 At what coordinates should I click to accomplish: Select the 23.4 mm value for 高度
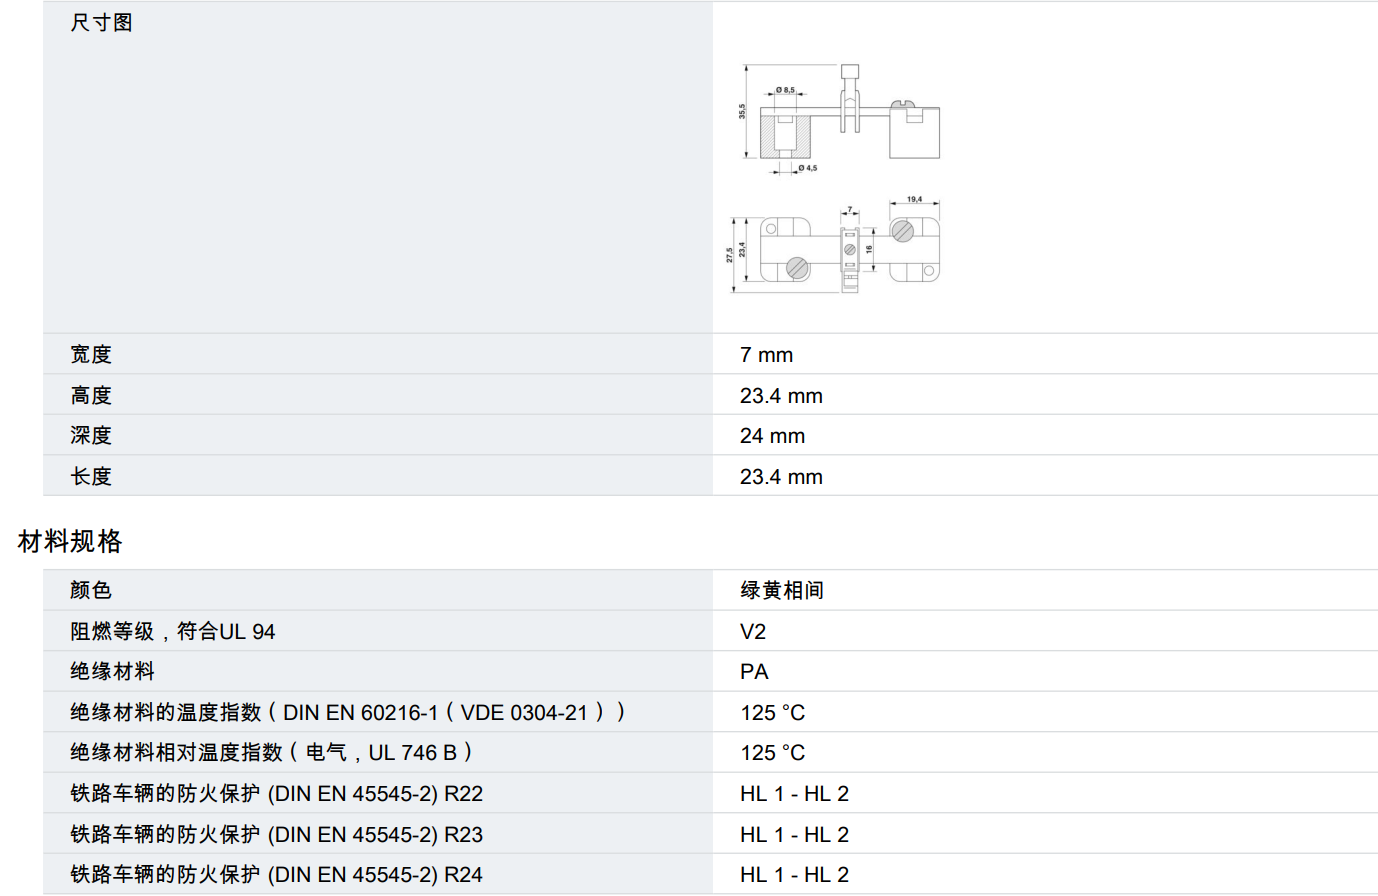click(x=781, y=396)
